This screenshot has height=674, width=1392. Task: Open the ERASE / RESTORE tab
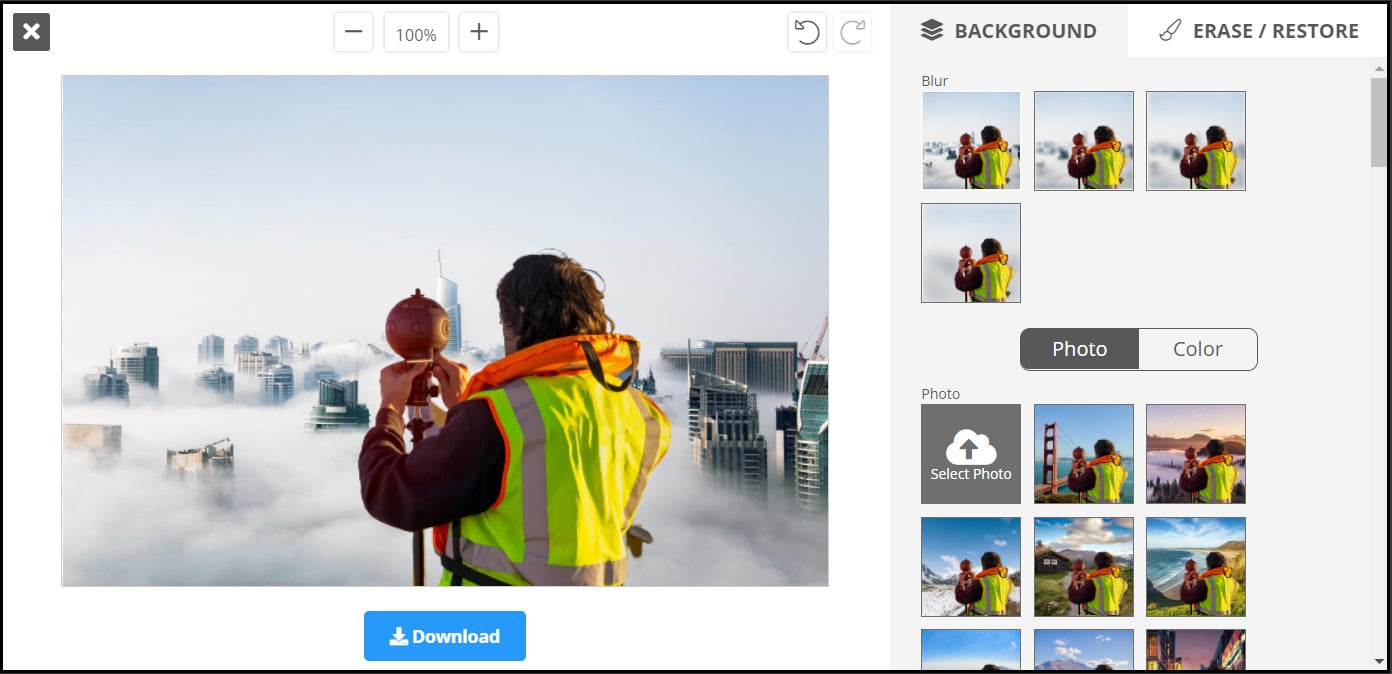pos(1259,31)
